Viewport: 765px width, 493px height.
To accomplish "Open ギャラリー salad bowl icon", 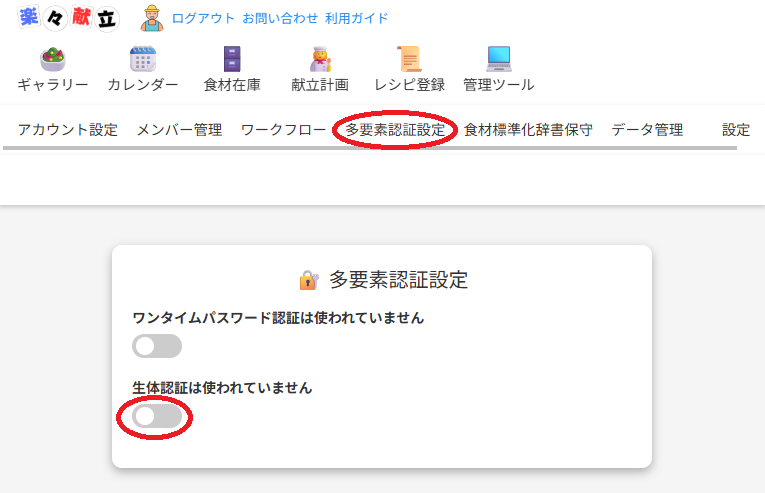I will pos(53,59).
